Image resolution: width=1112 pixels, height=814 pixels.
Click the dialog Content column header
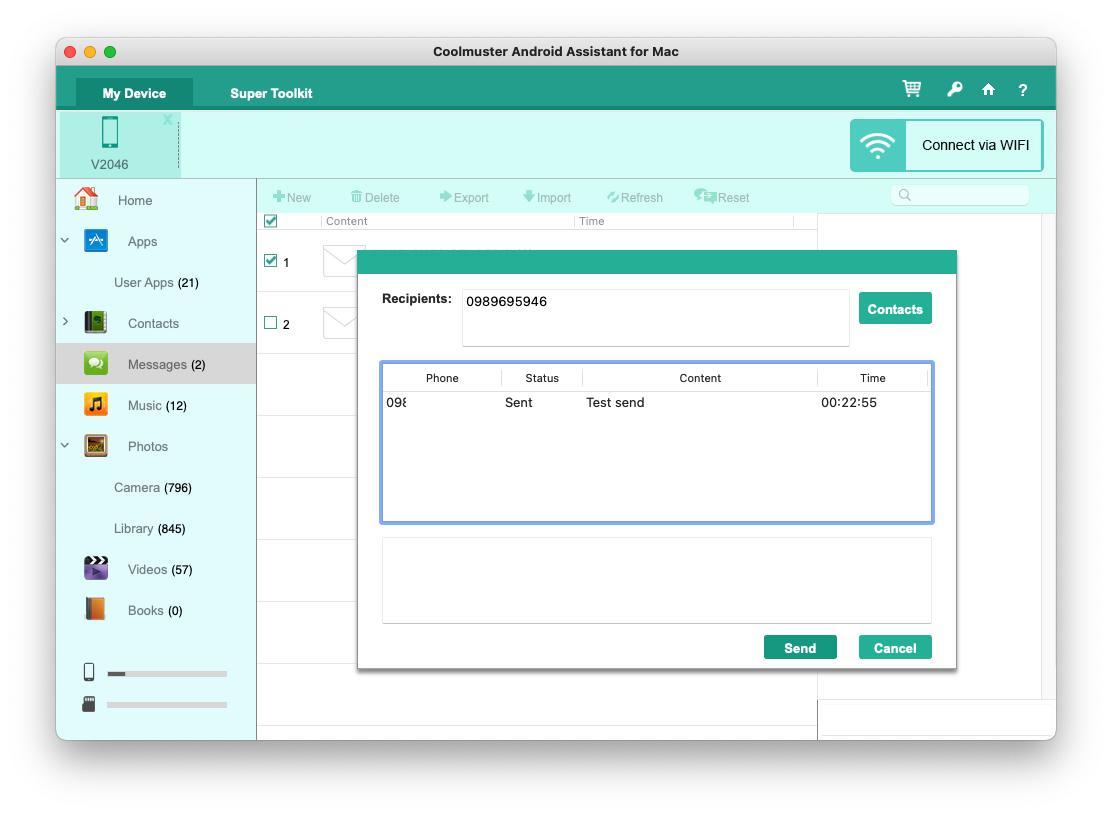(x=700, y=378)
